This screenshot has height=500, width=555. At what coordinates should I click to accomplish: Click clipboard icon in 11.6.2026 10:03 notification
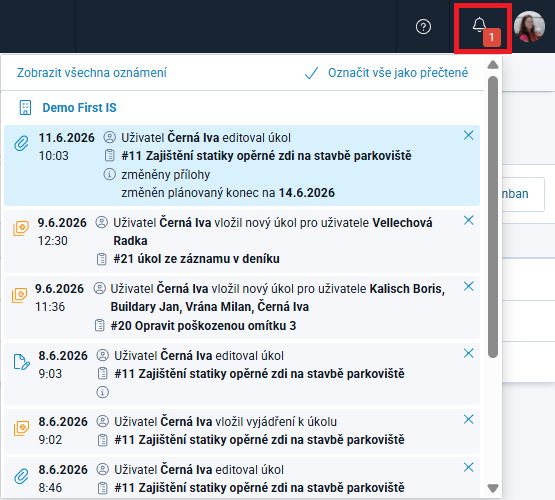click(x=110, y=155)
